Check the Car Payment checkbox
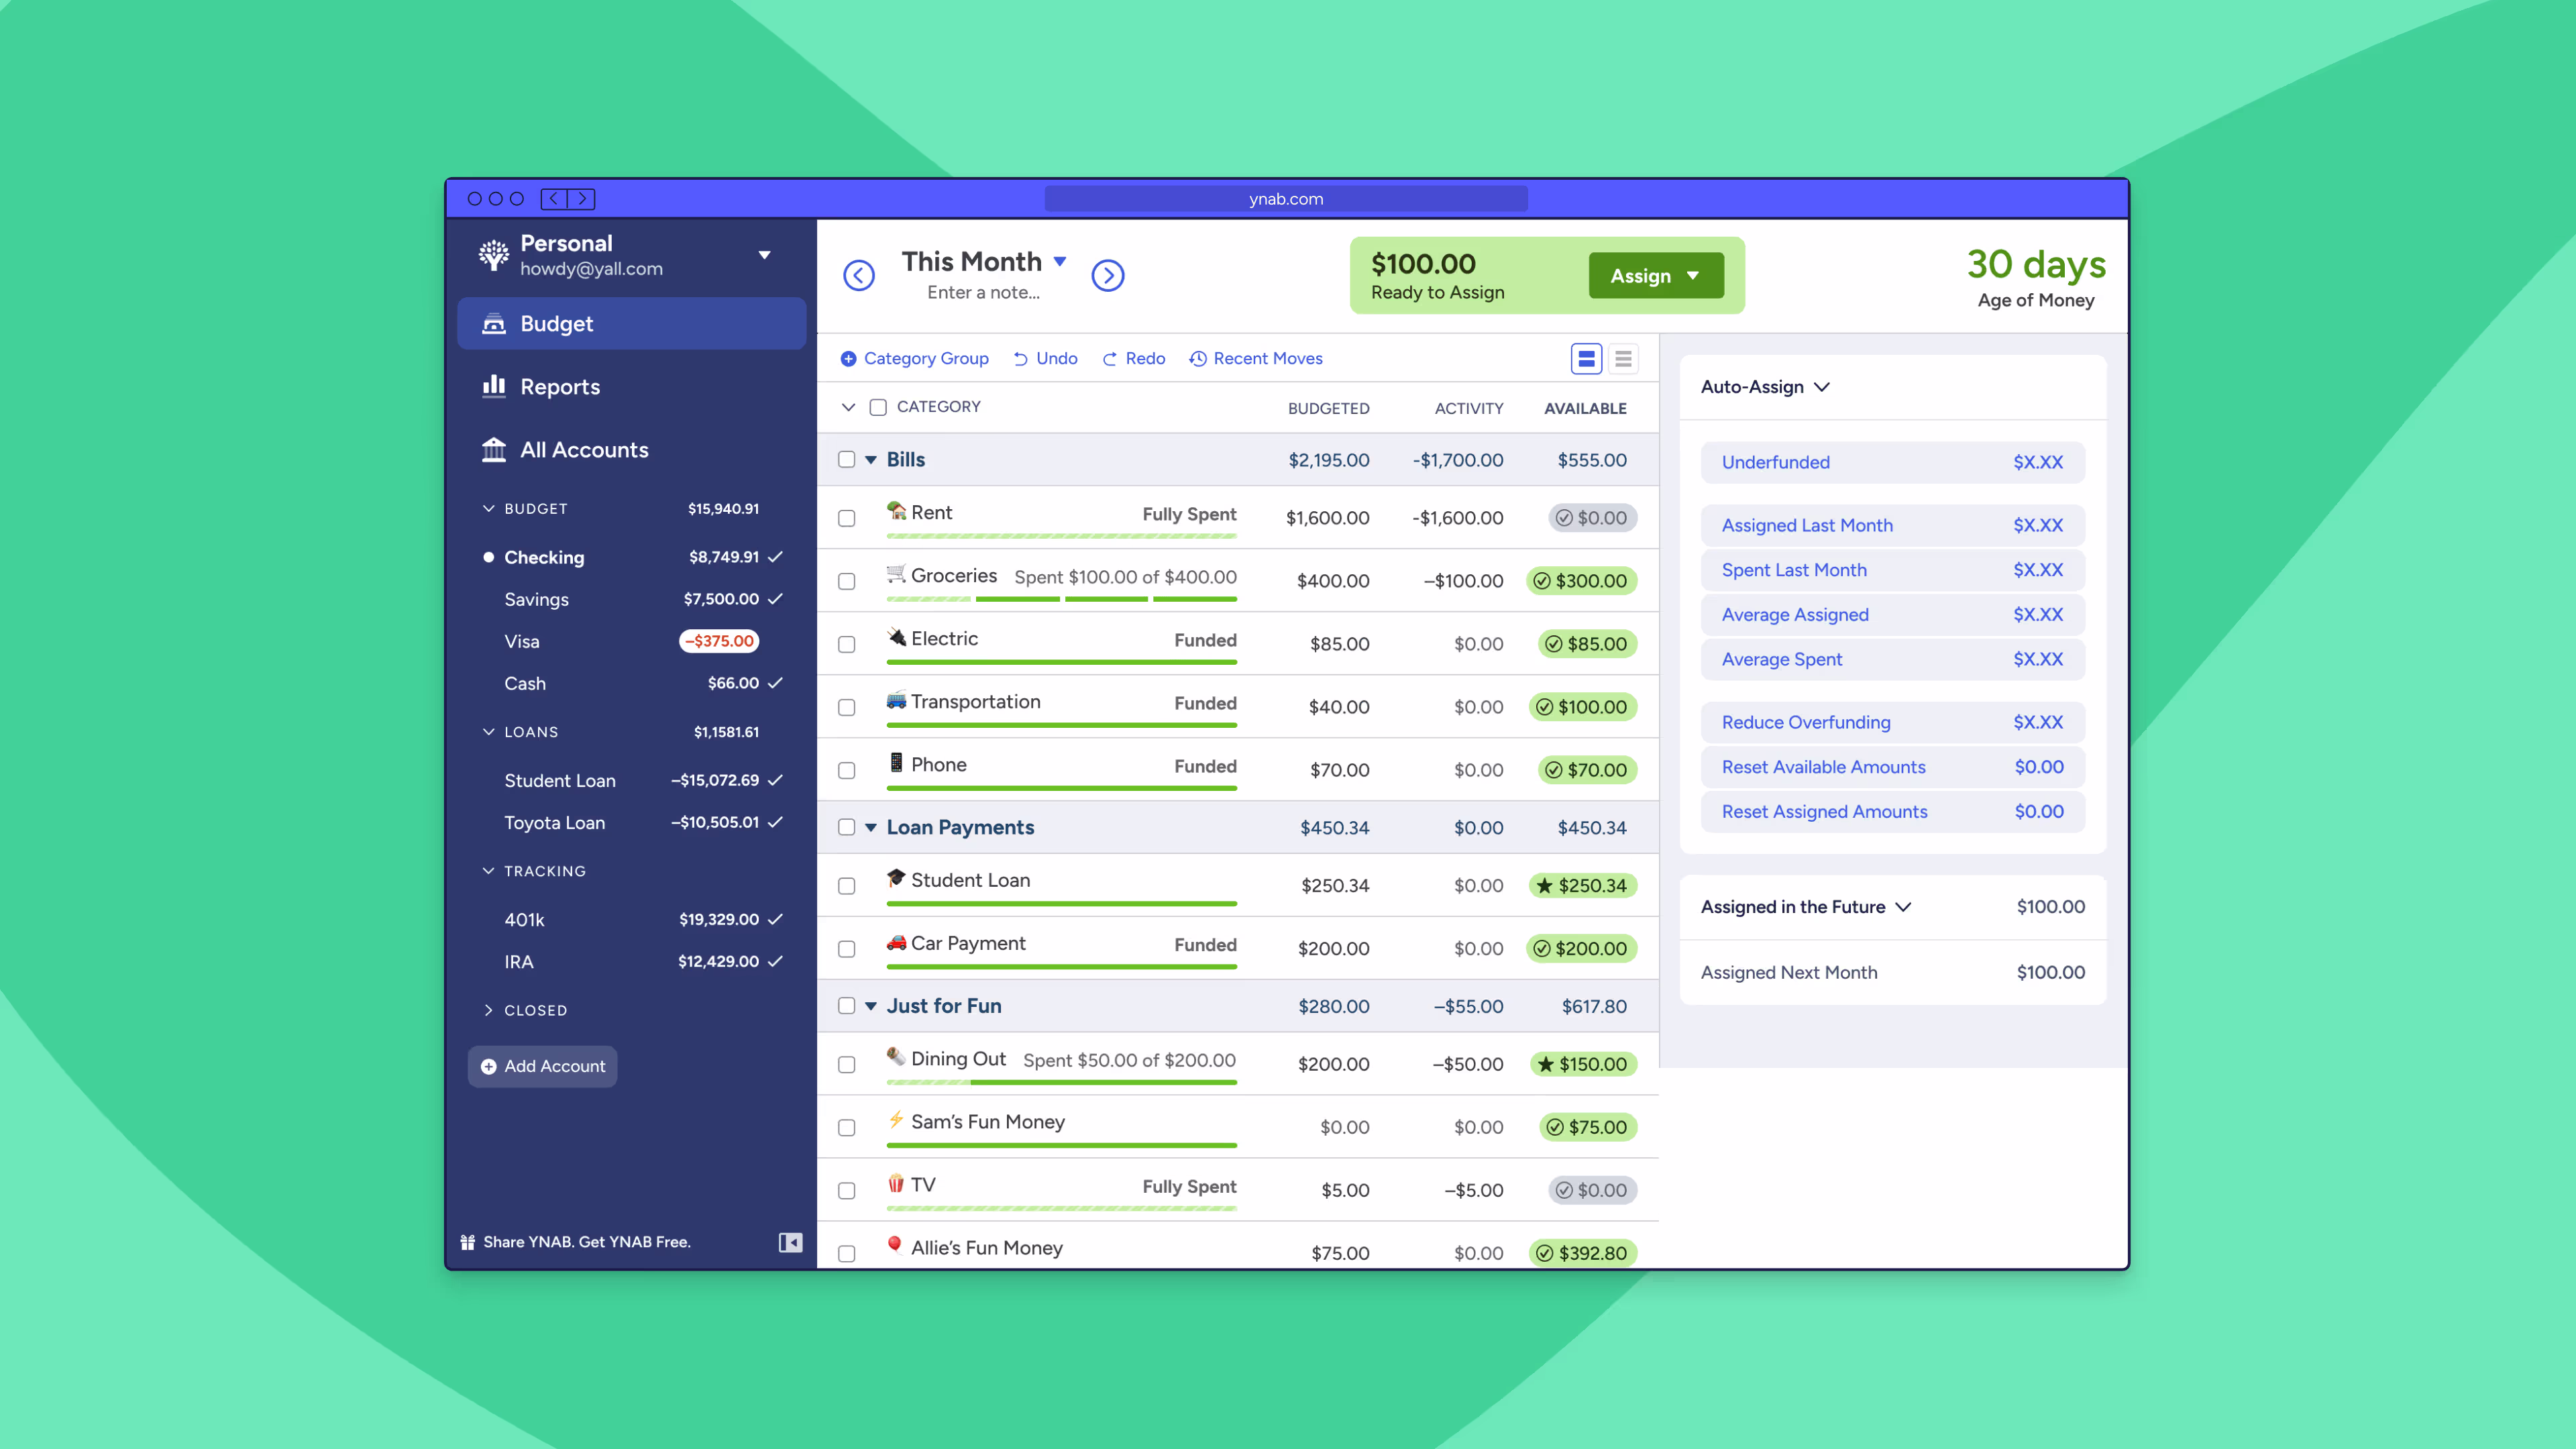The image size is (2576, 1449). click(x=846, y=949)
